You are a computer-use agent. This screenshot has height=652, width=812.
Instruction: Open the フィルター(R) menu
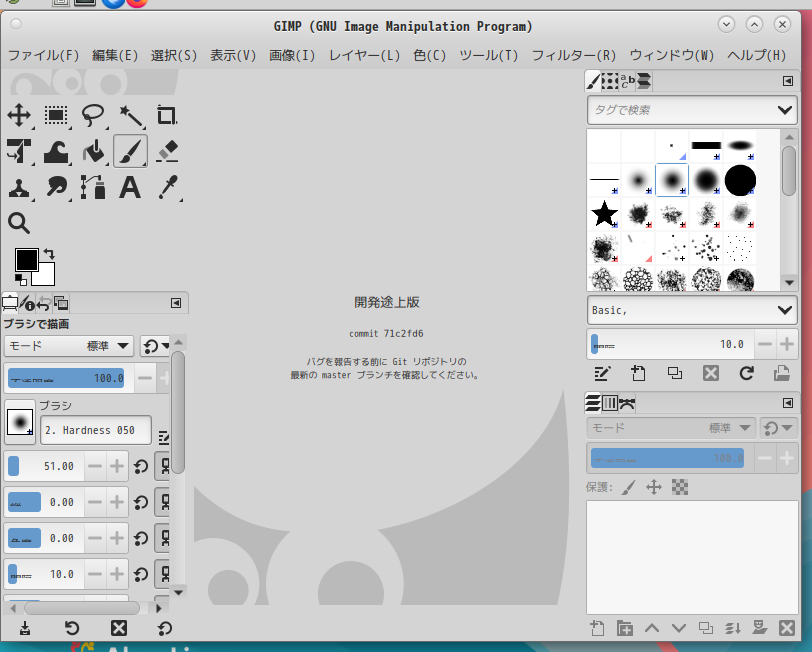point(573,55)
